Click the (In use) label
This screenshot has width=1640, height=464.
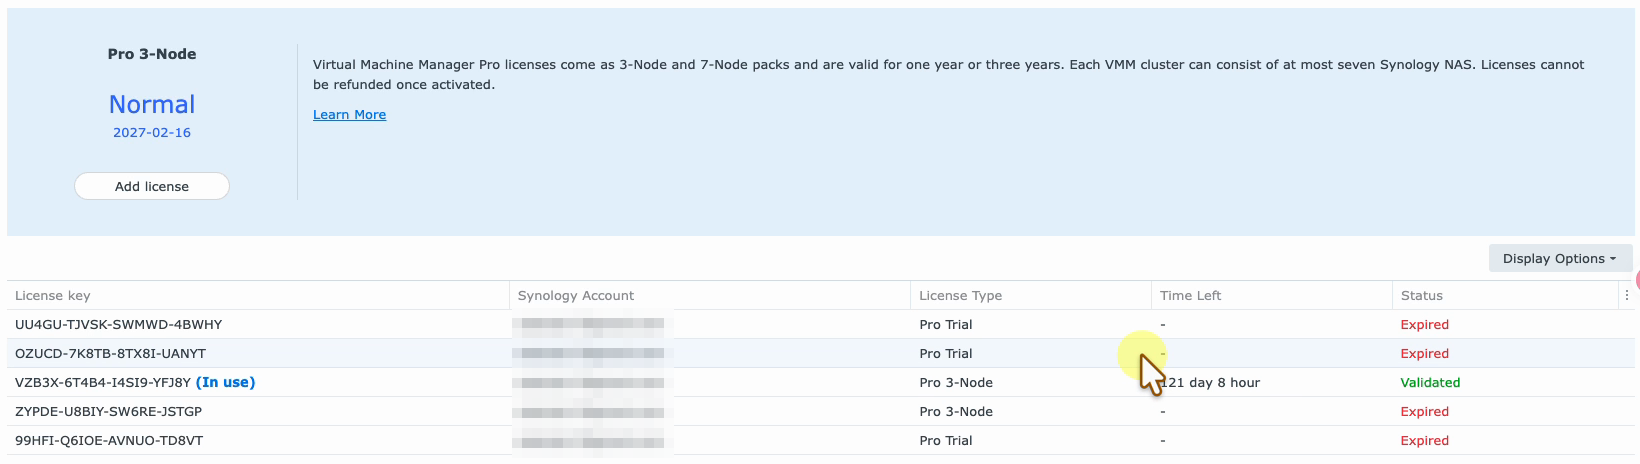click(226, 383)
